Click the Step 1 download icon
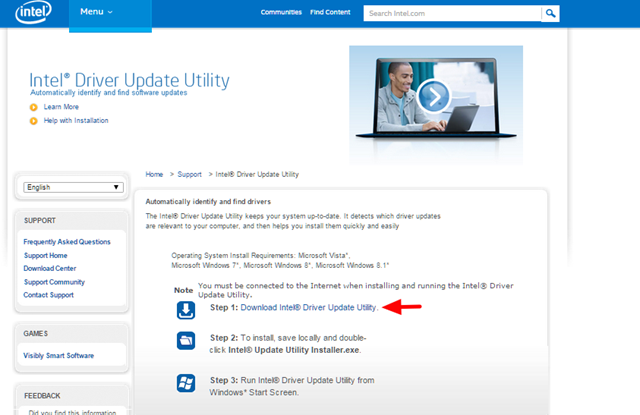The width and height of the screenshot is (640, 415). pos(186,310)
